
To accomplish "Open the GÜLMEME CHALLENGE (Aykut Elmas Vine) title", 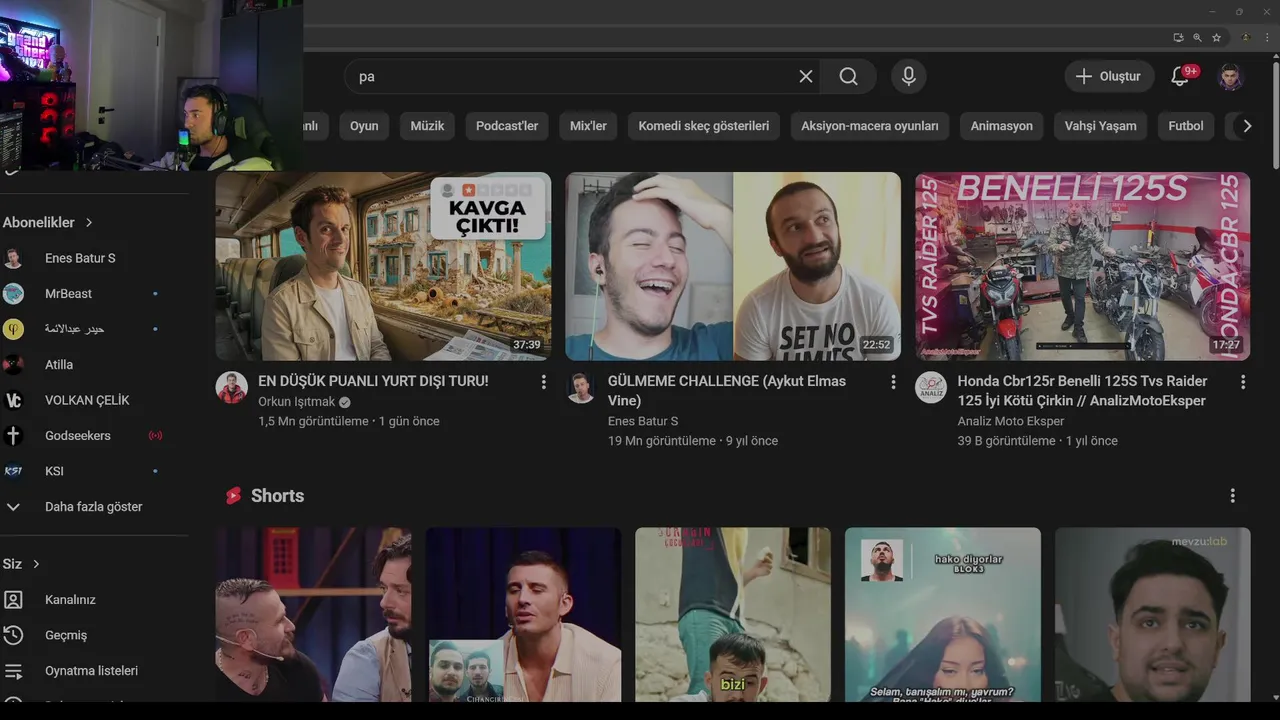I will tap(727, 391).
